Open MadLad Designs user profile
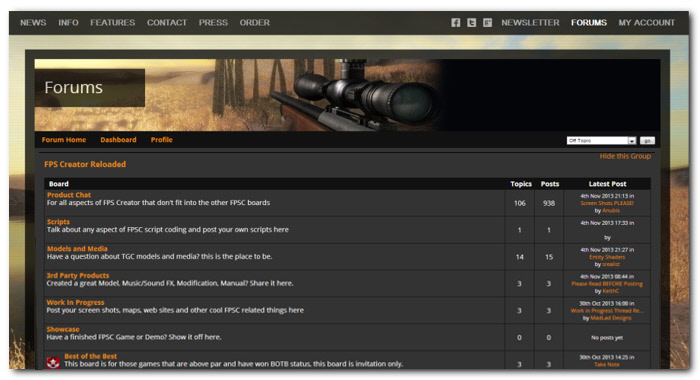 click(611, 318)
